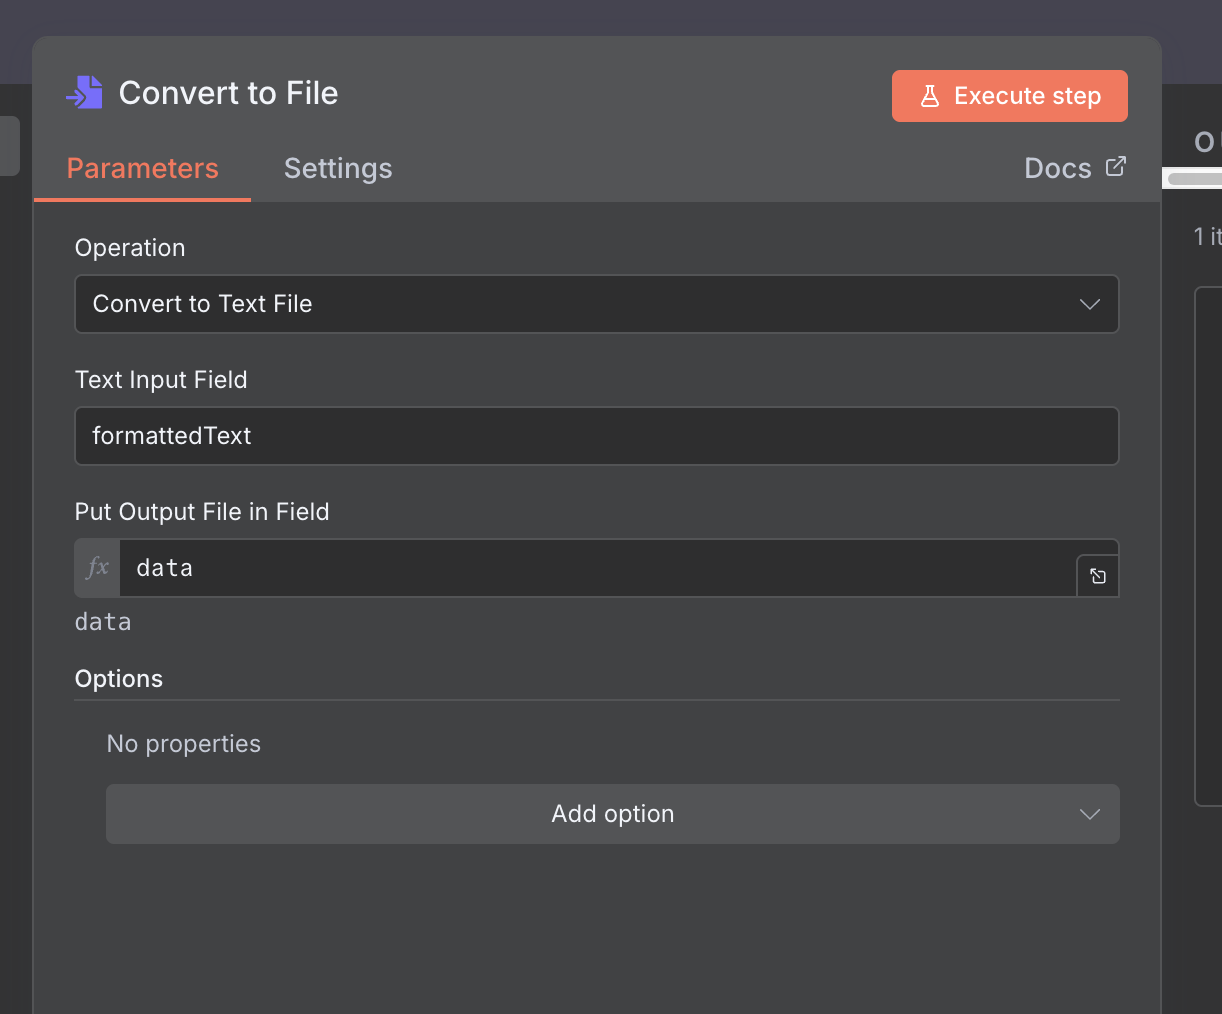Open the expression editor expand icon

(1098, 576)
